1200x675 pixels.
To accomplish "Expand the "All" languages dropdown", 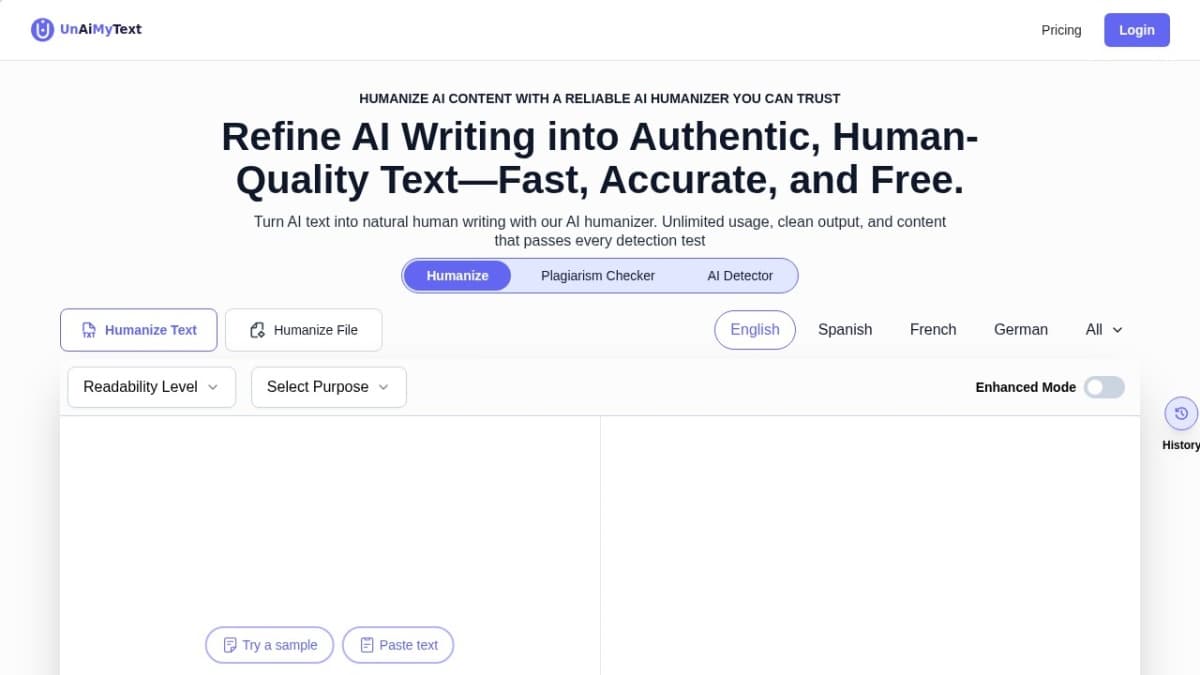I will 1103,329.
